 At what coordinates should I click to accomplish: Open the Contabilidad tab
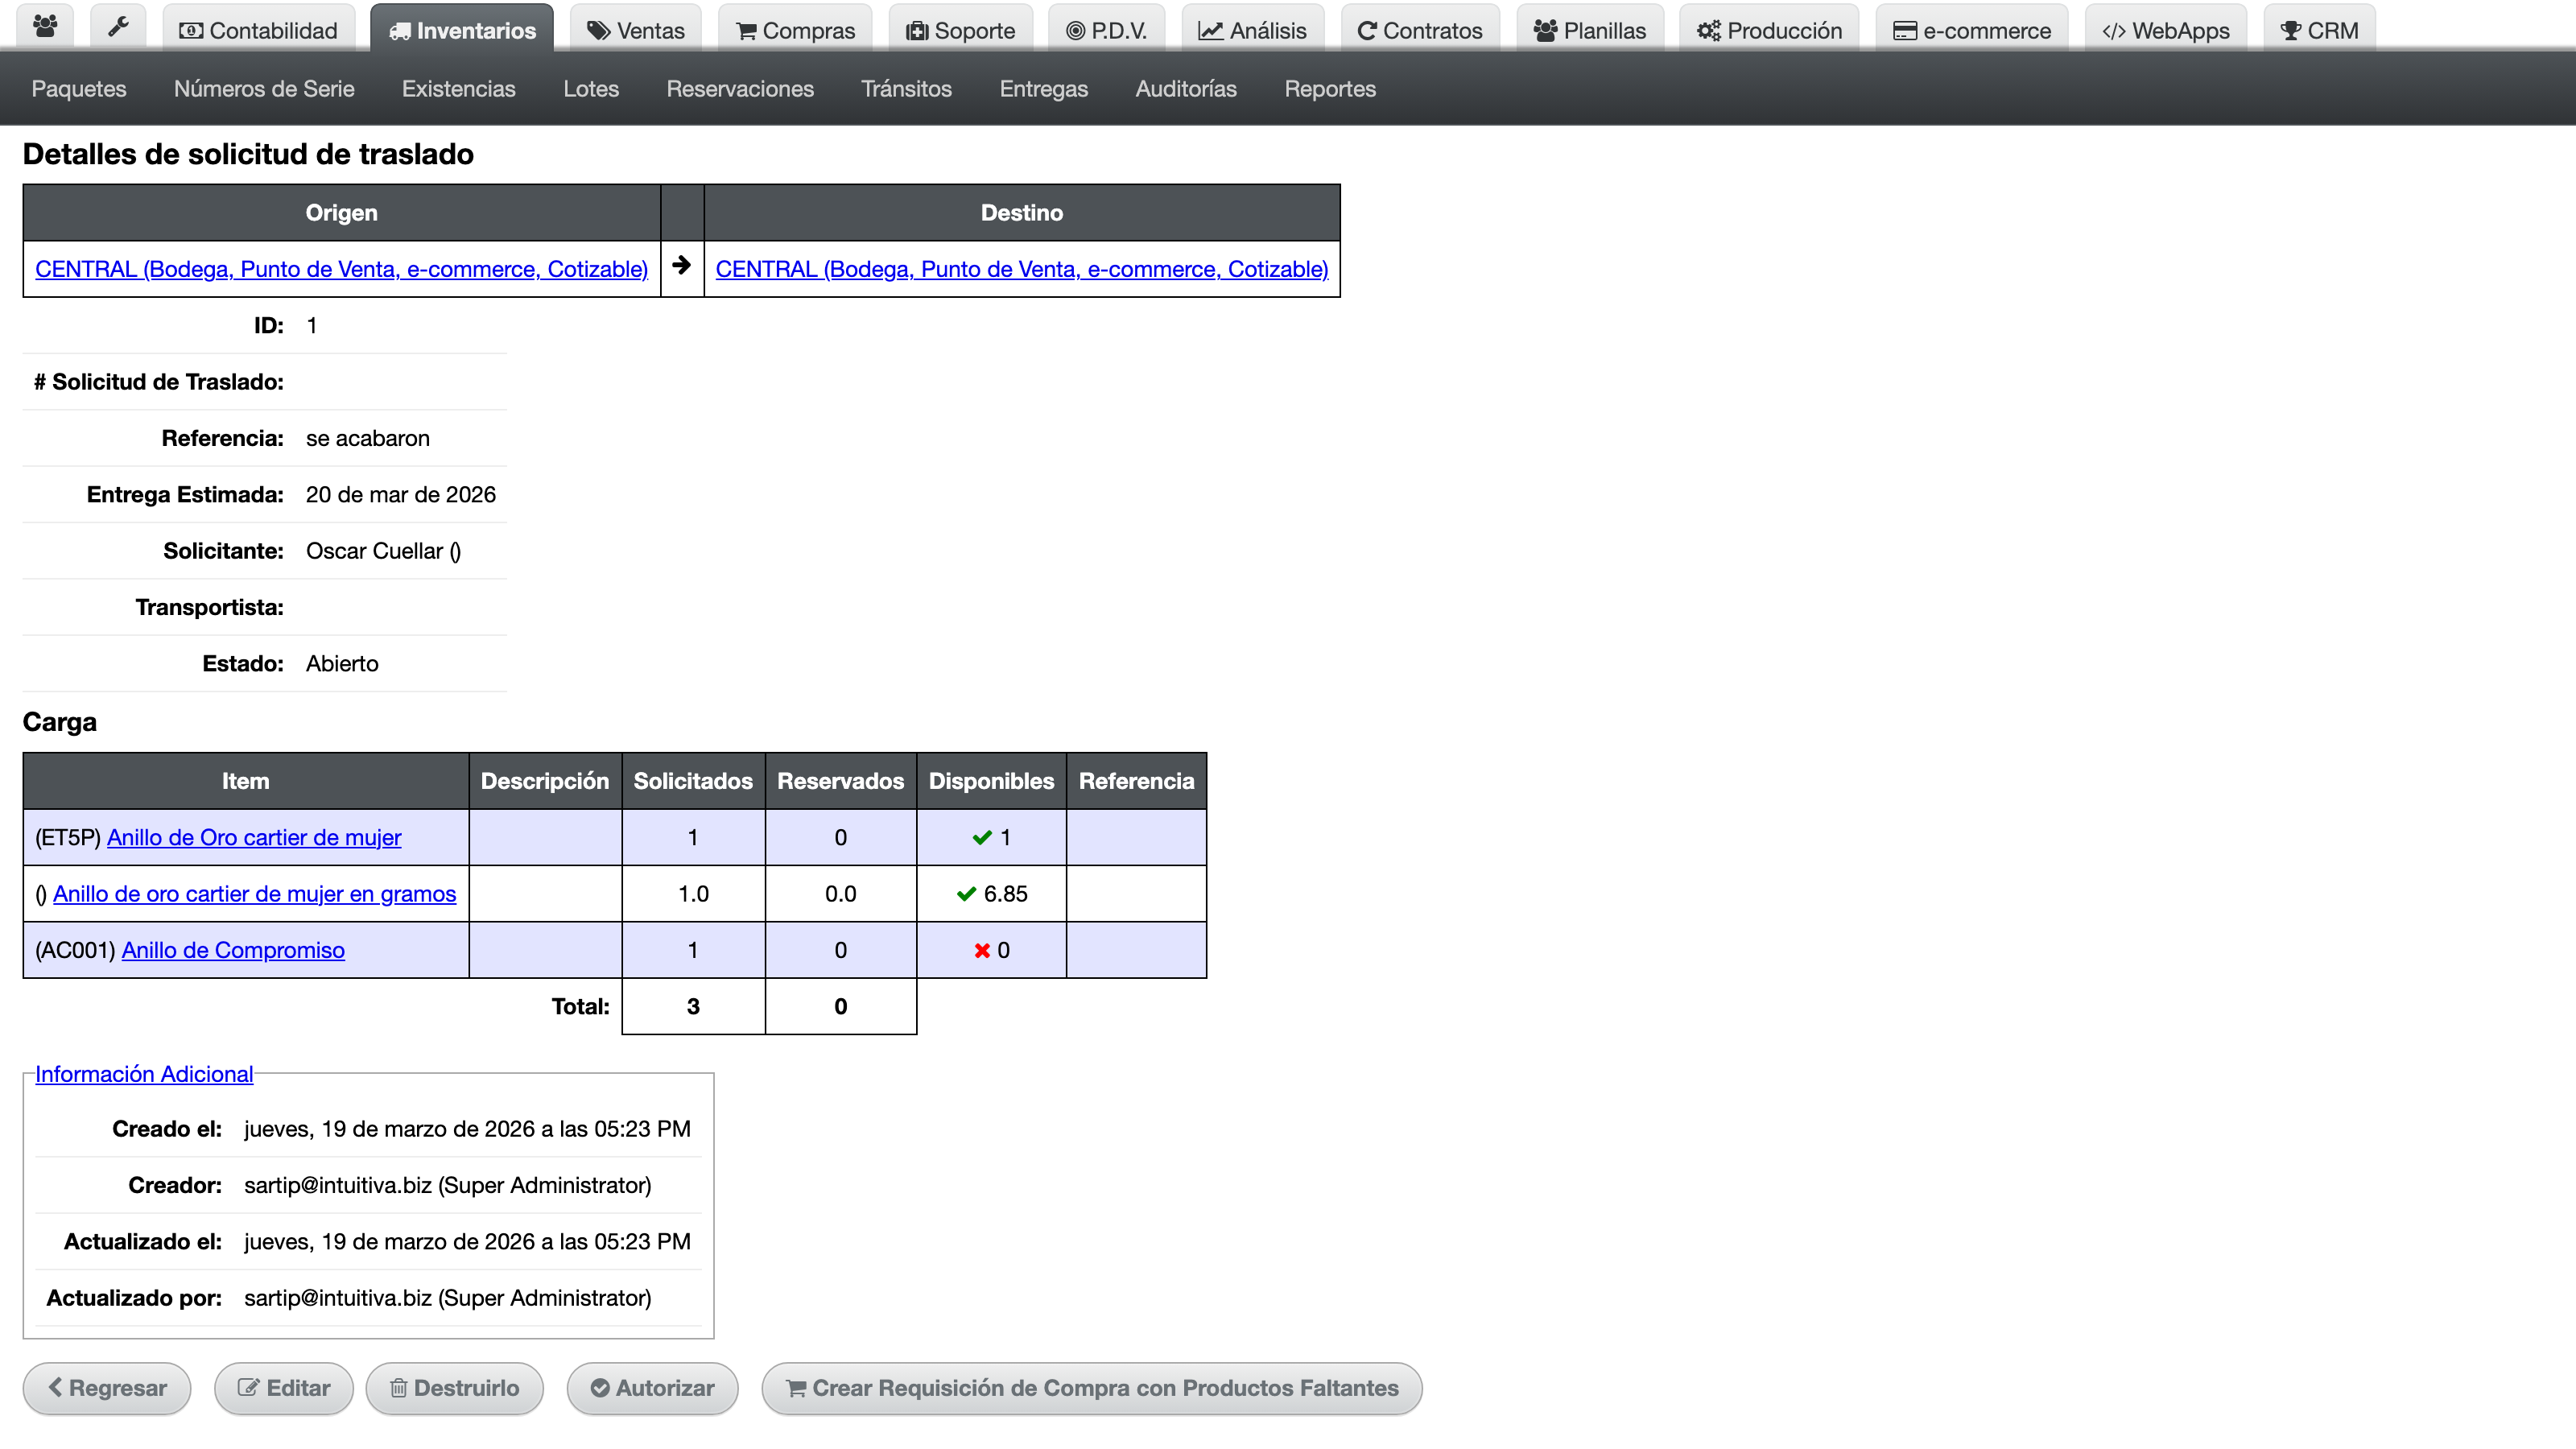point(258,30)
